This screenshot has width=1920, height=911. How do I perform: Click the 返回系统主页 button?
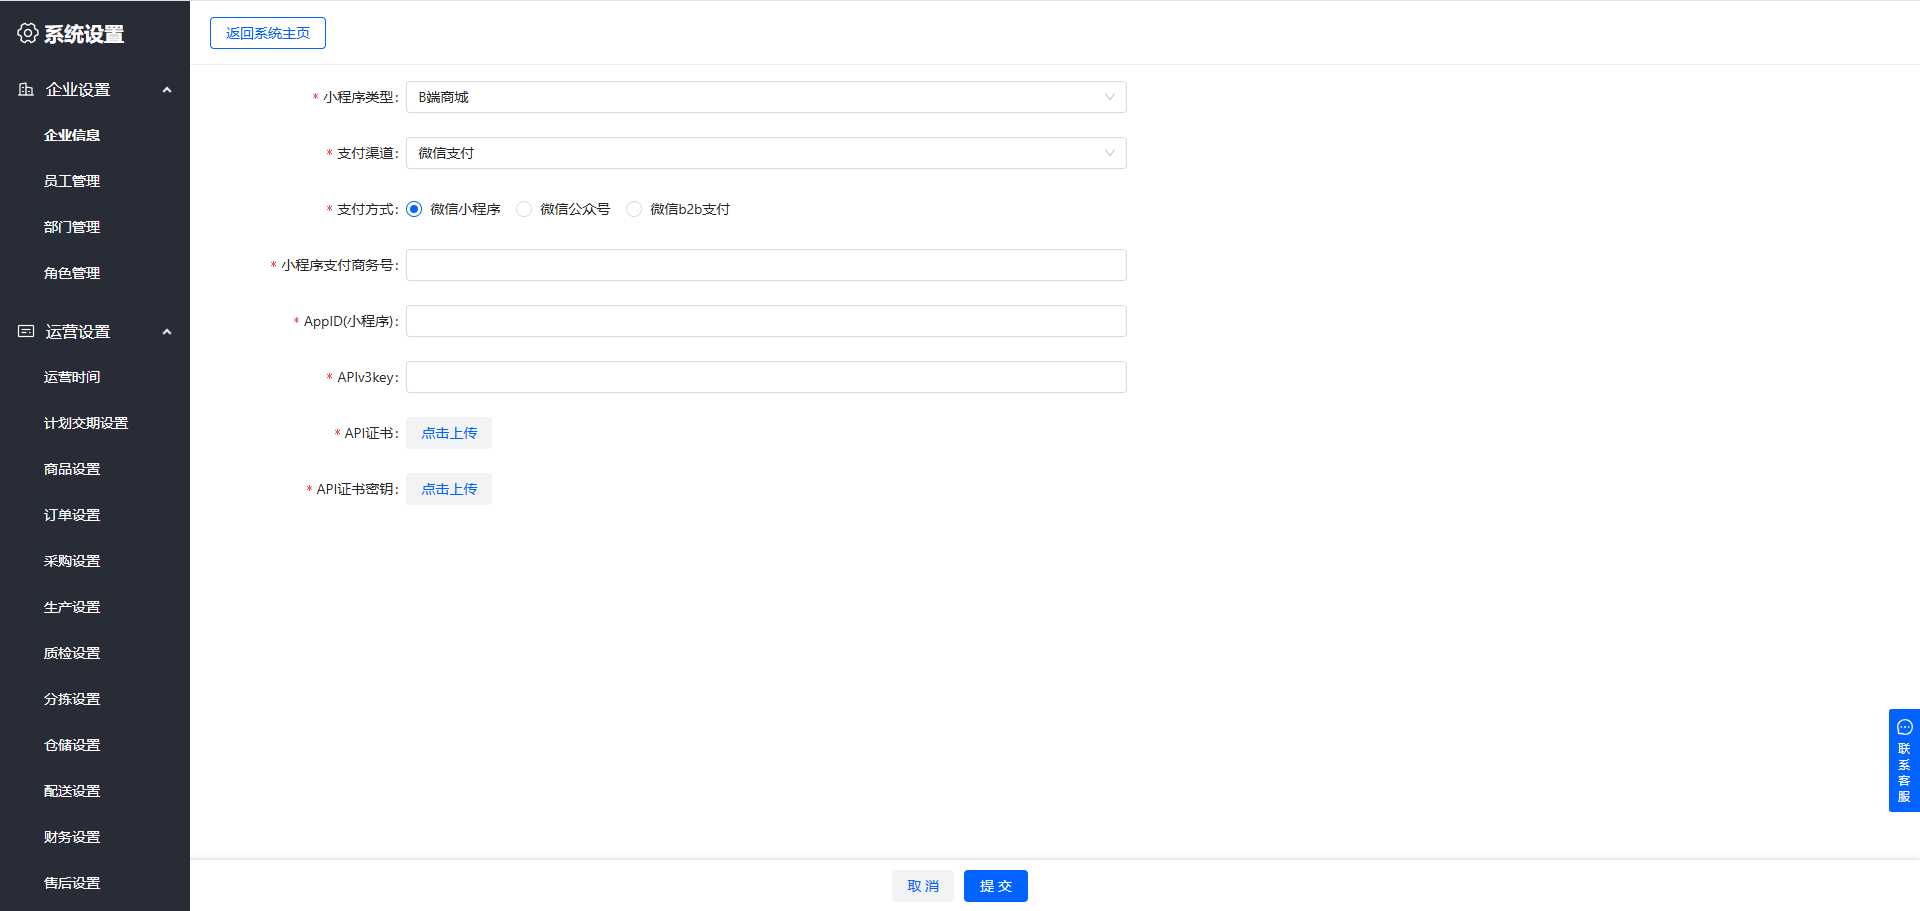pyautogui.click(x=268, y=33)
